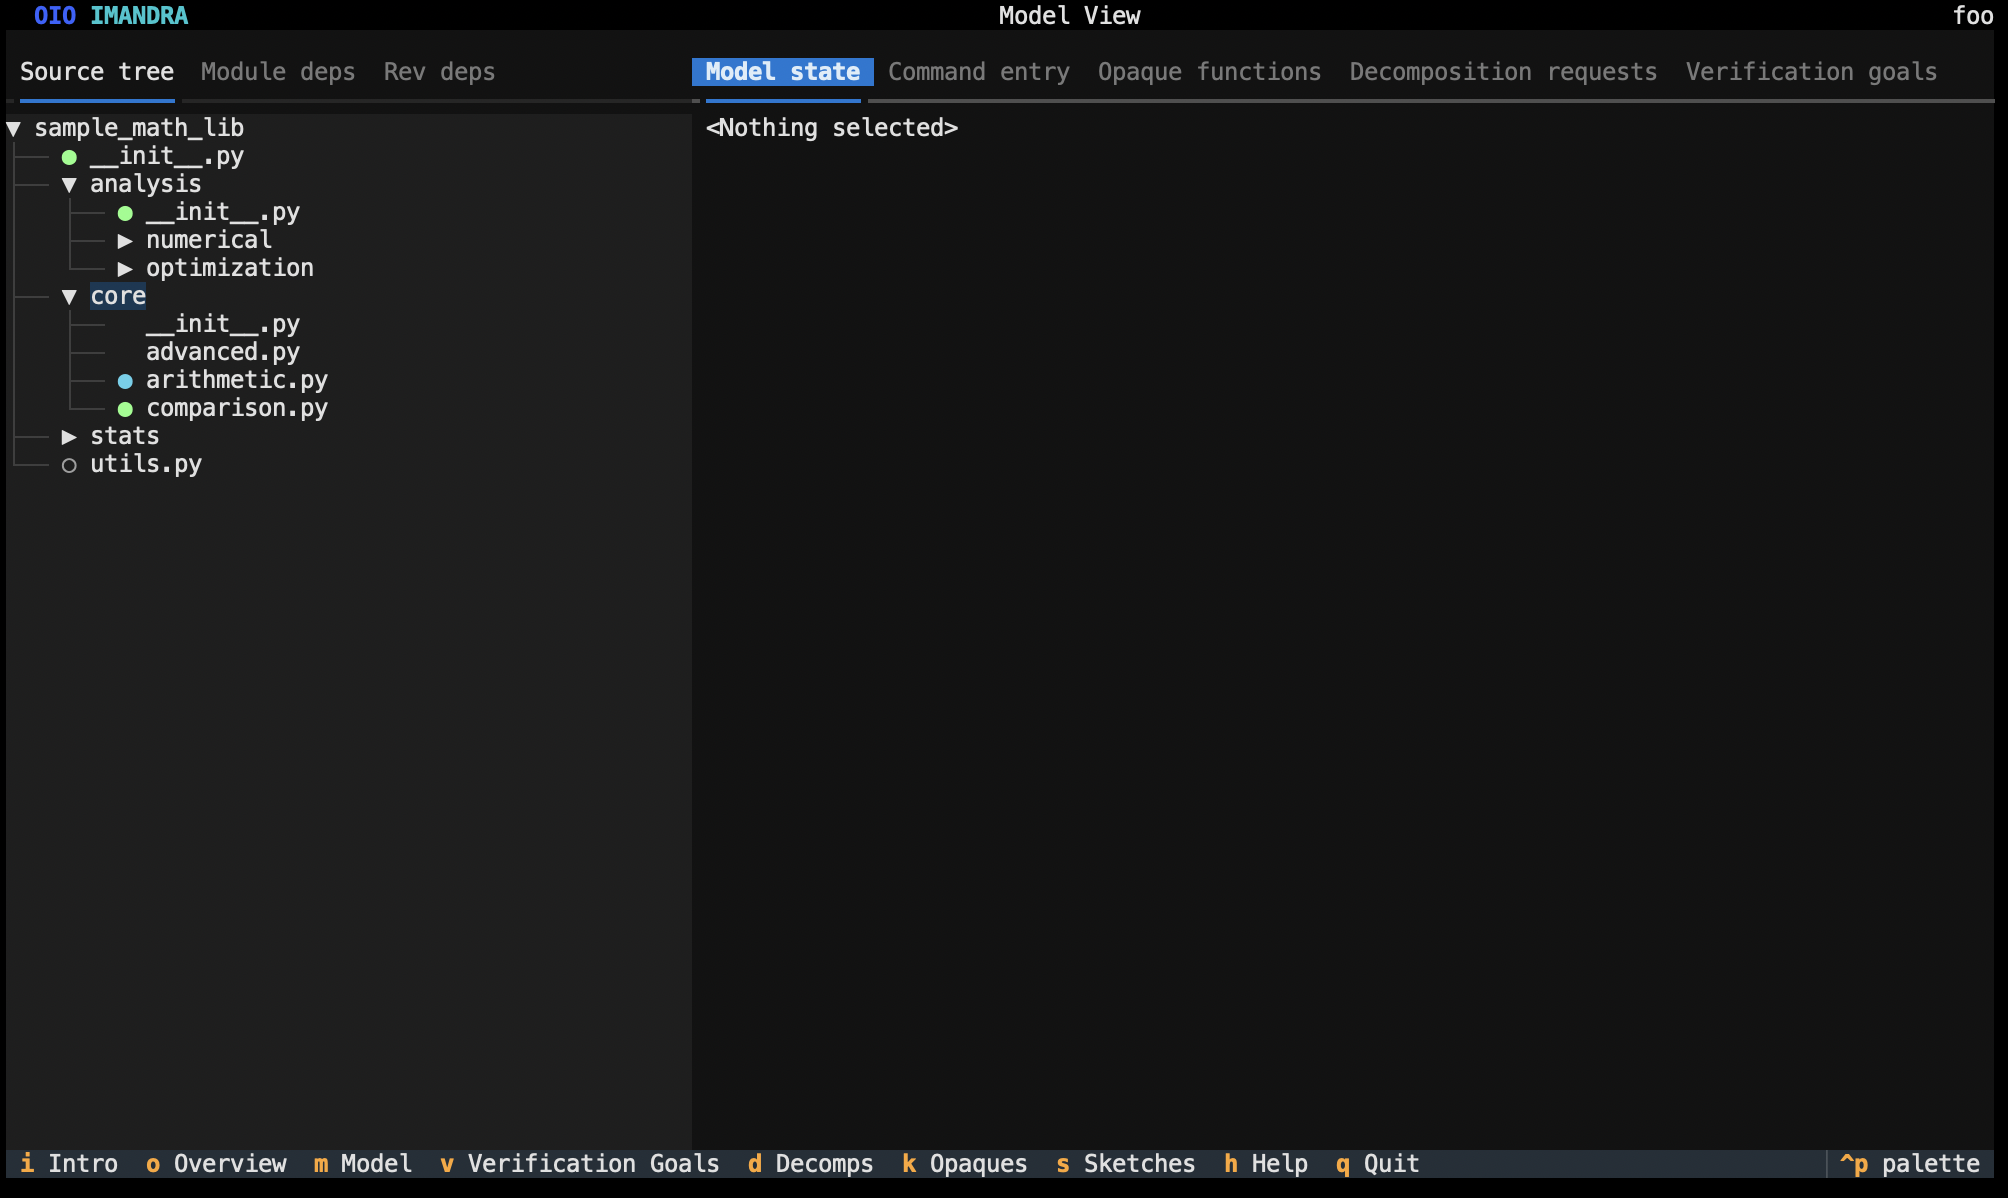The height and width of the screenshot is (1198, 2008).
Task: Click the green status dot beside comparison.py
Action: click(124, 408)
